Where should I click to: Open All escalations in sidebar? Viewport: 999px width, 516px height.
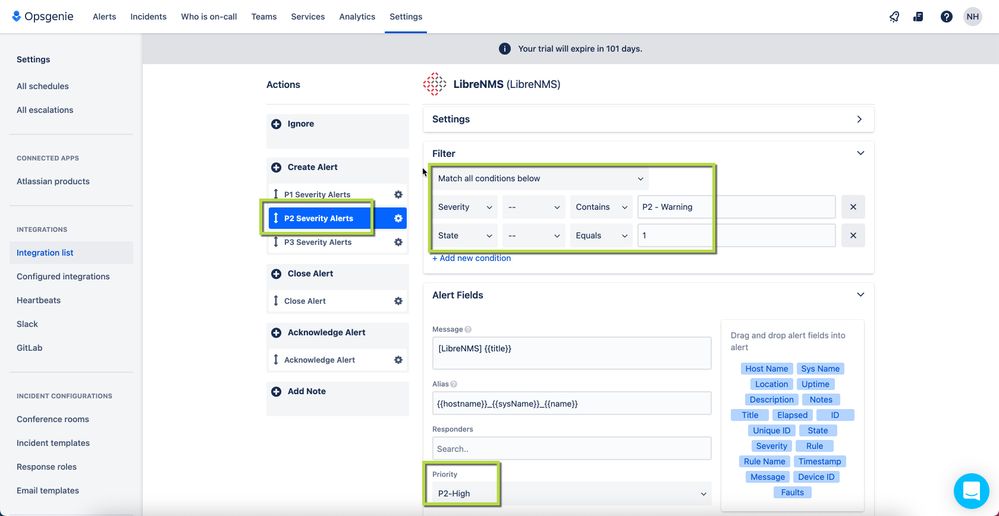click(45, 110)
